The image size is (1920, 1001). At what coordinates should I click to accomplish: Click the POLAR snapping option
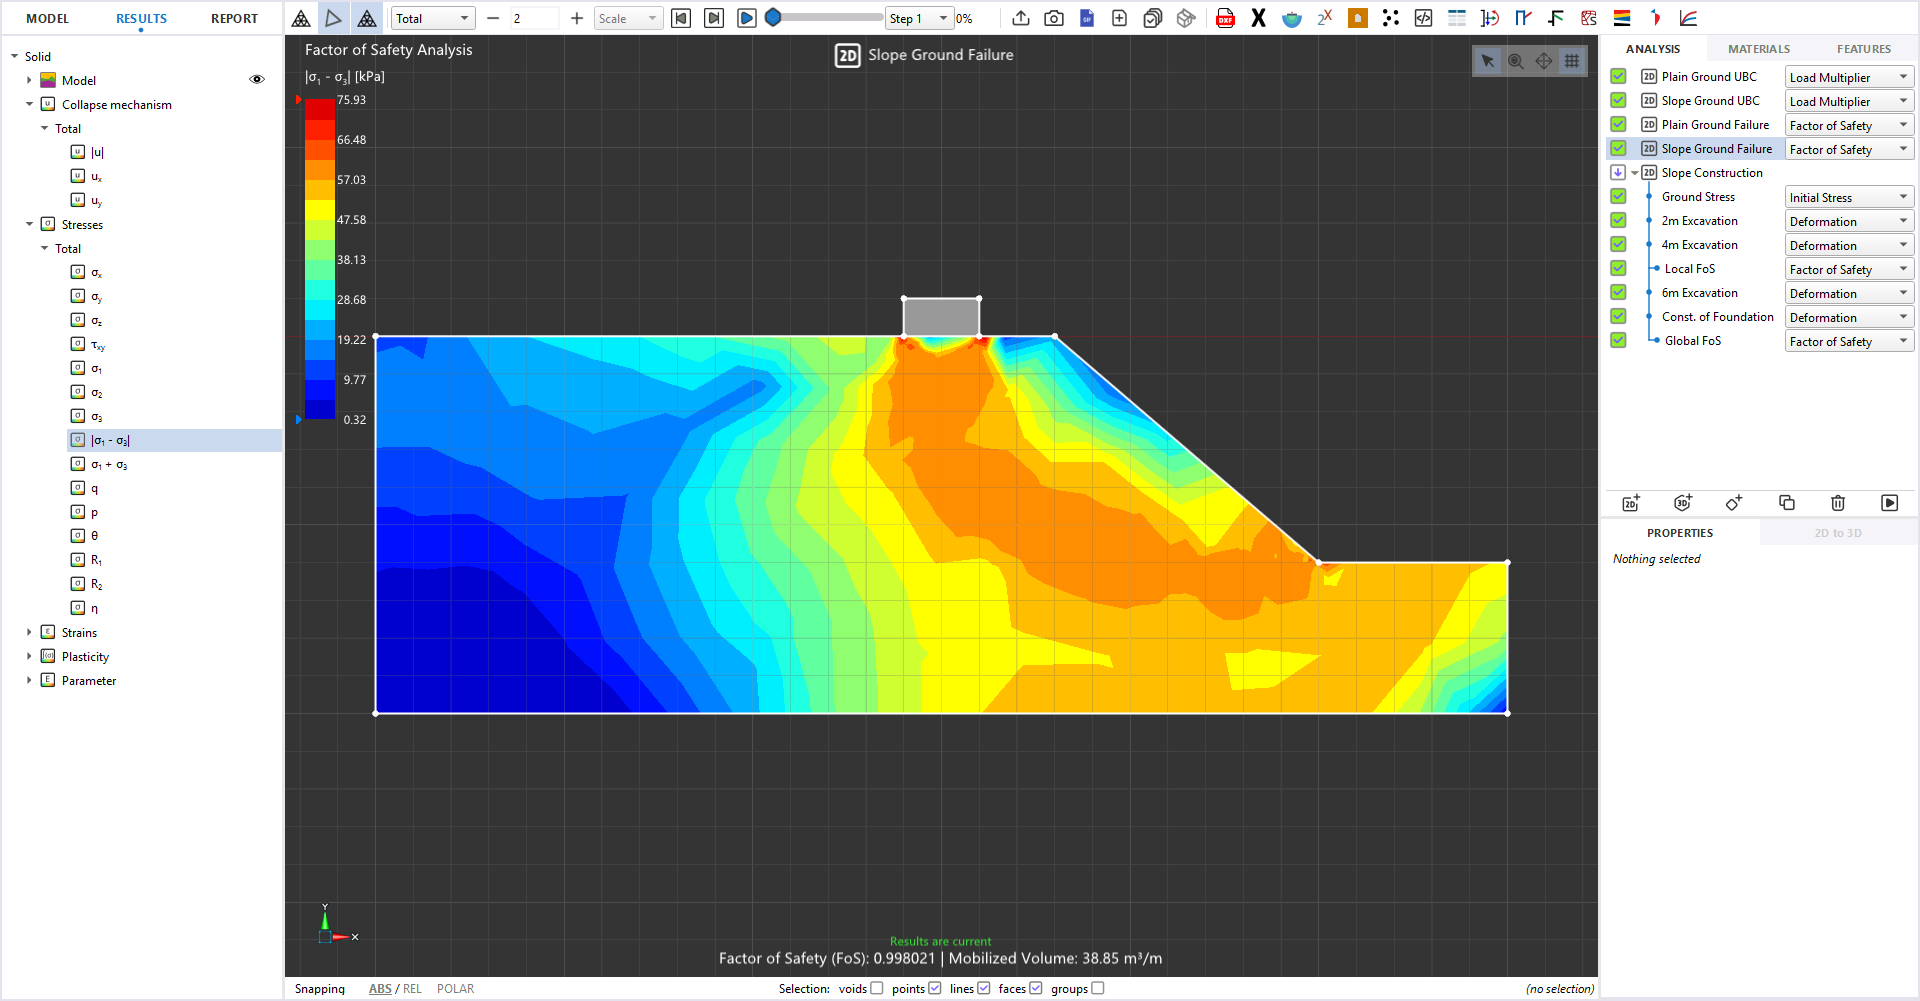tap(456, 988)
